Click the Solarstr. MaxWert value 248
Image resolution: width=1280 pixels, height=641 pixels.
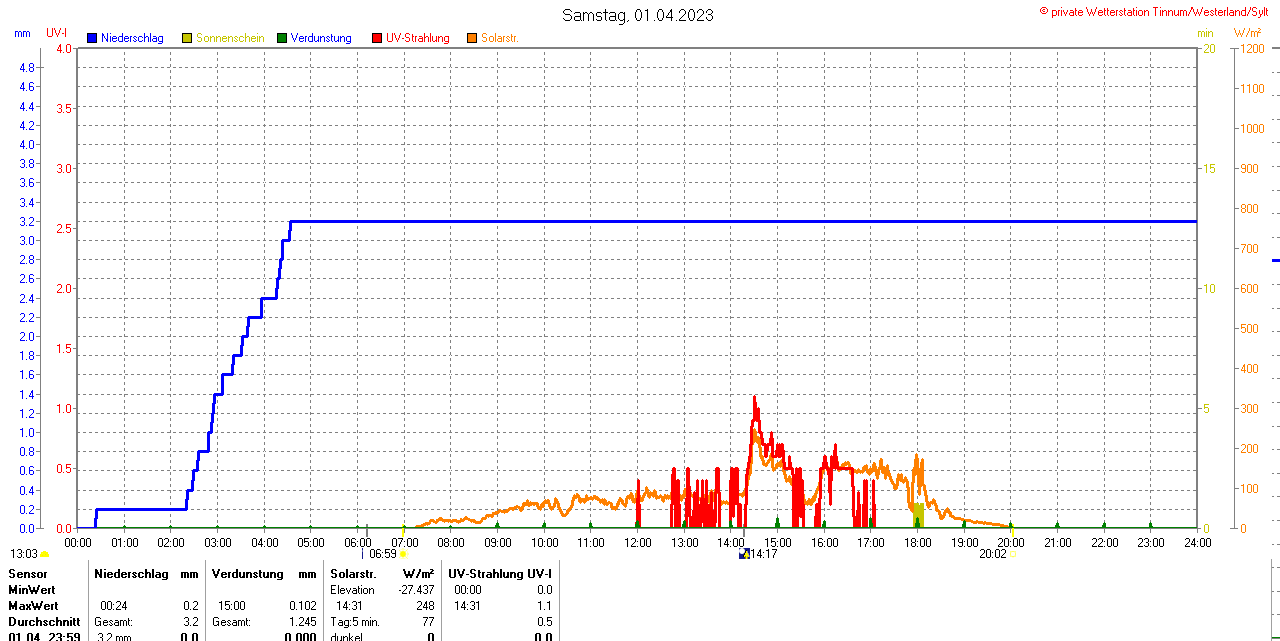(x=424, y=606)
